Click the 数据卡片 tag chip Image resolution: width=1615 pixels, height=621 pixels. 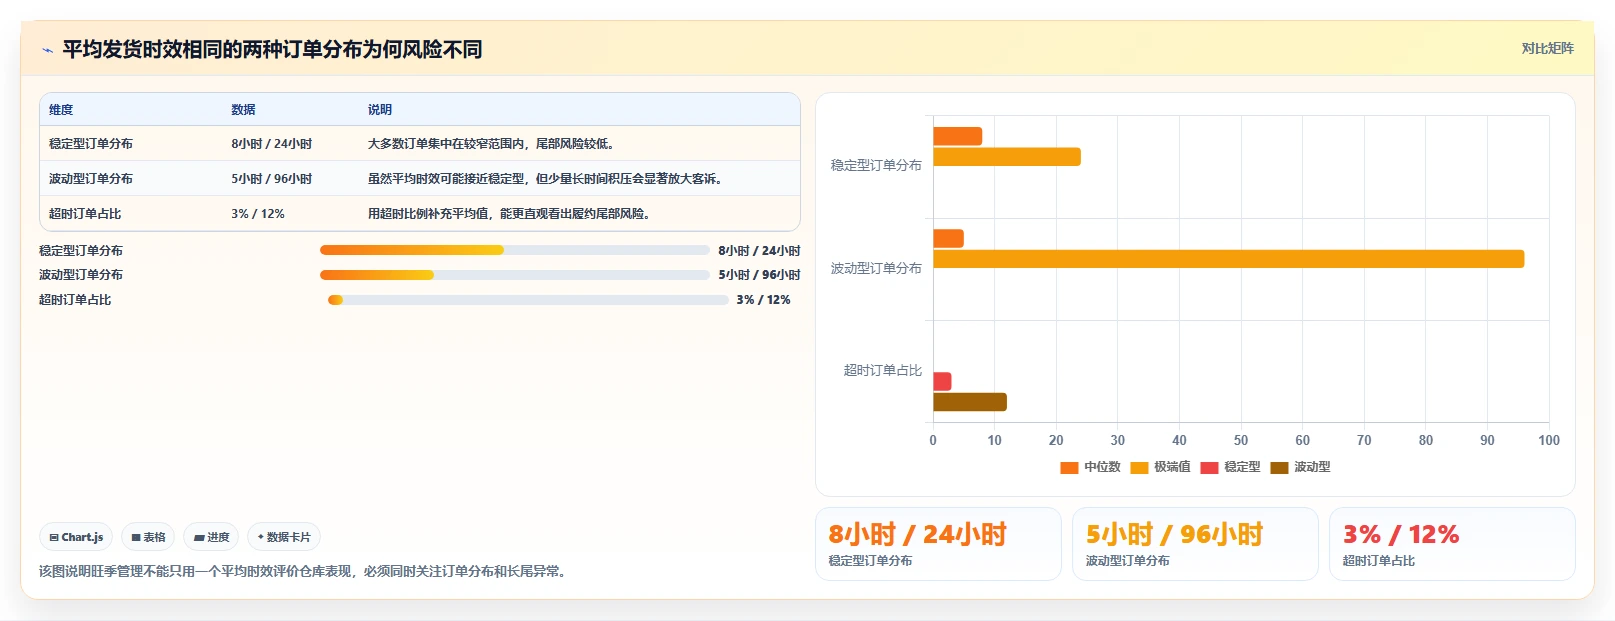coord(284,537)
